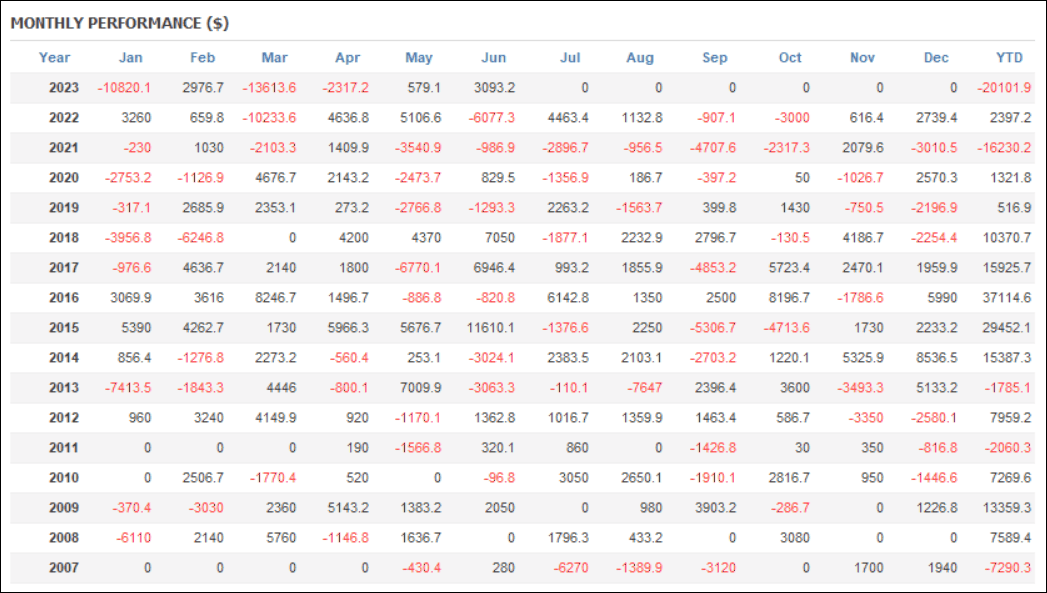The height and width of the screenshot is (593, 1047).
Task: Click the January 2008 value -6110
Action: tap(133, 538)
